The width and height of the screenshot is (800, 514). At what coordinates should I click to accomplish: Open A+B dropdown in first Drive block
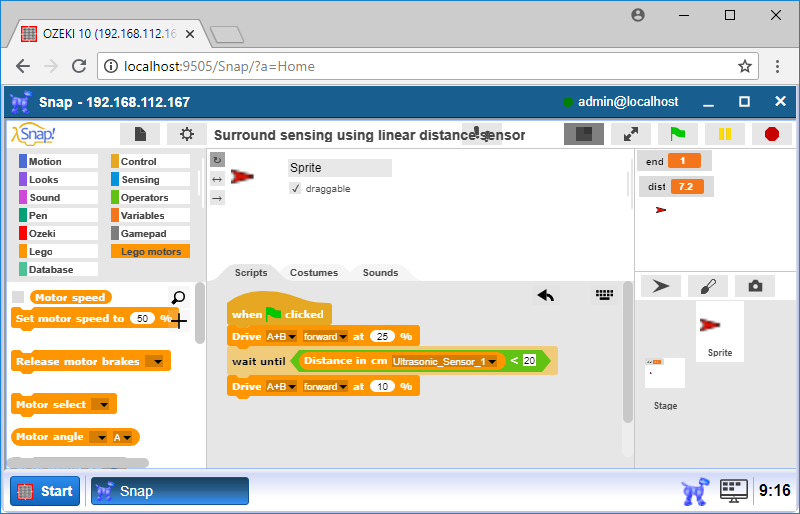point(281,336)
